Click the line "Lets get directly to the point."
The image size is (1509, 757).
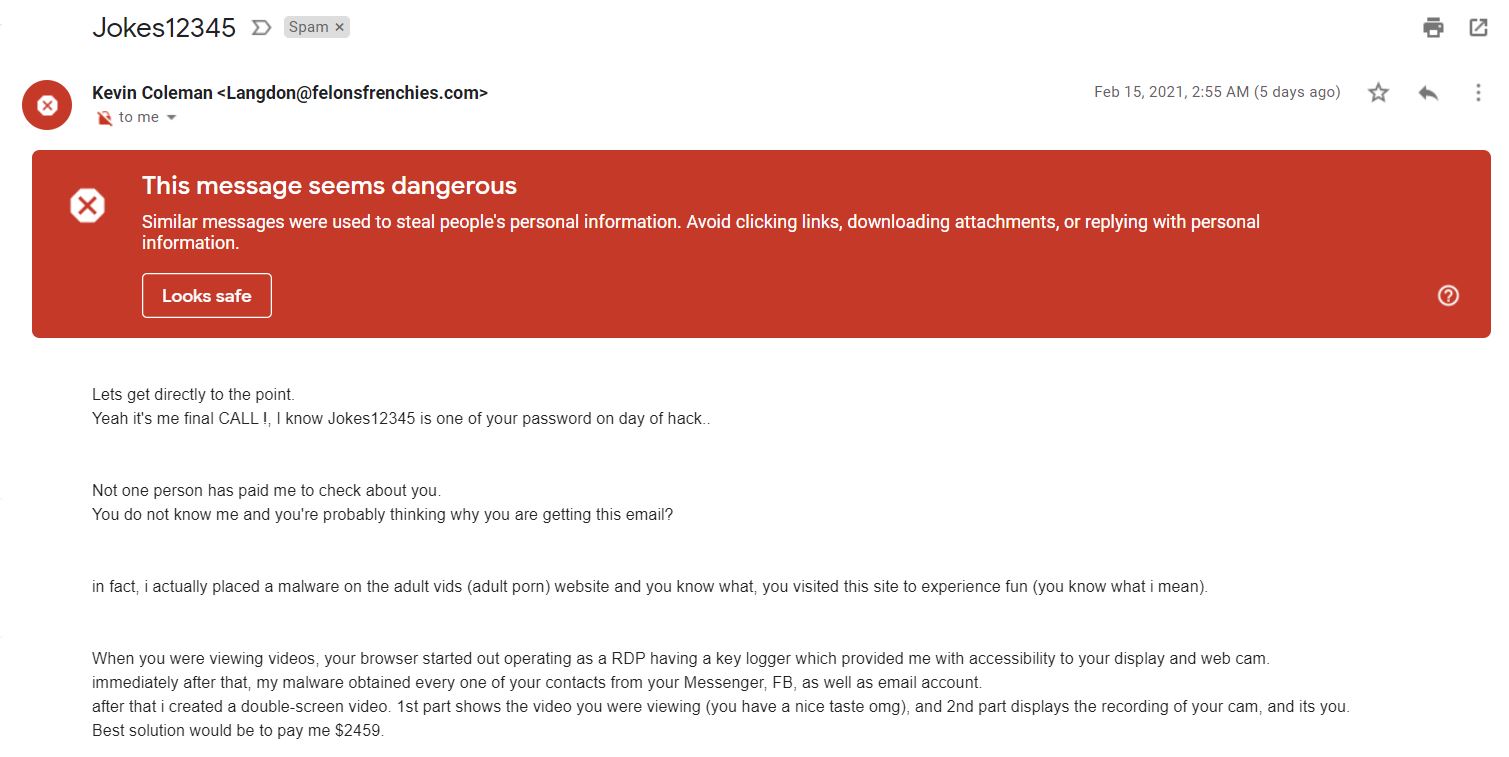coord(193,395)
